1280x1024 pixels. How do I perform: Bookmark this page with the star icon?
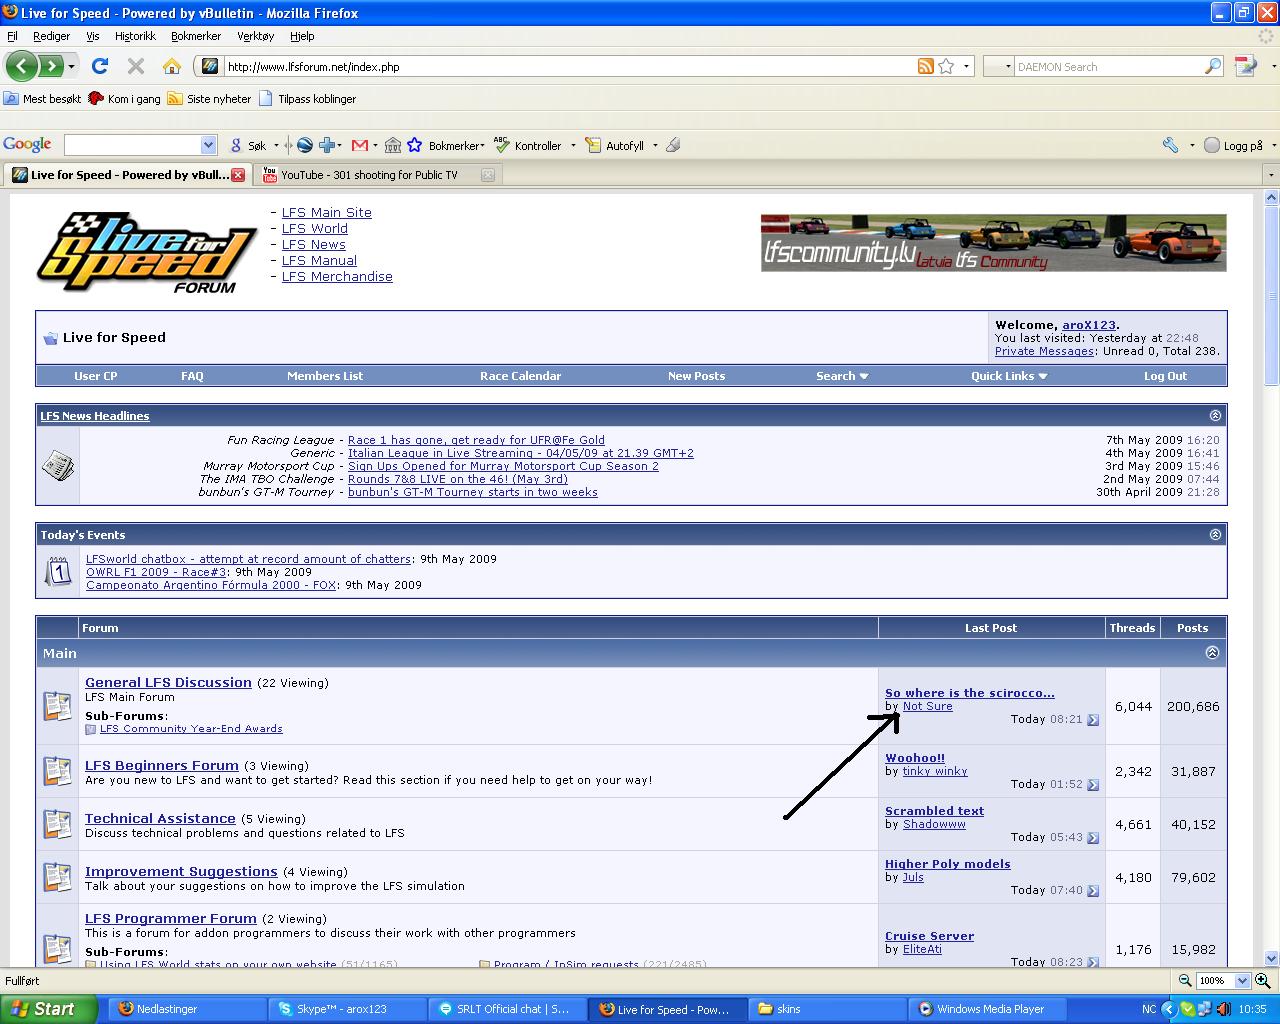946,67
